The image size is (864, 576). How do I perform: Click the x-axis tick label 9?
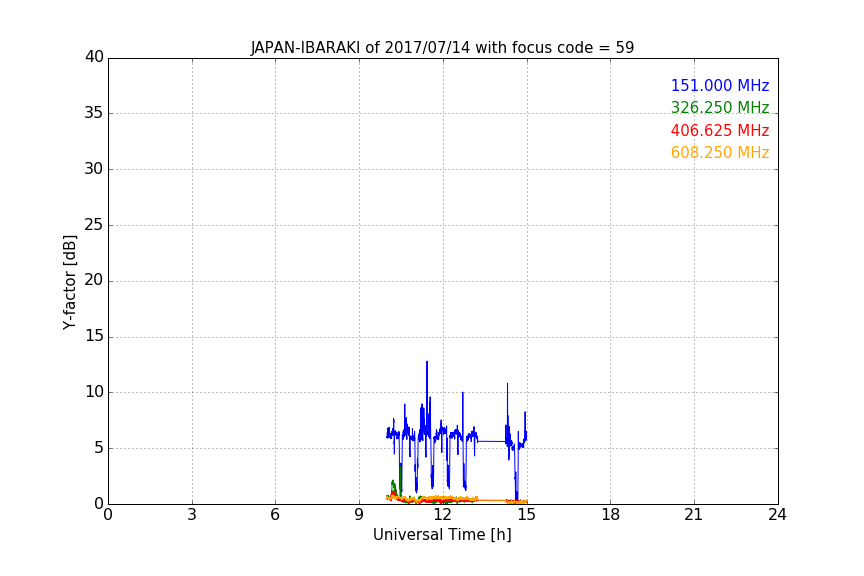click(359, 515)
